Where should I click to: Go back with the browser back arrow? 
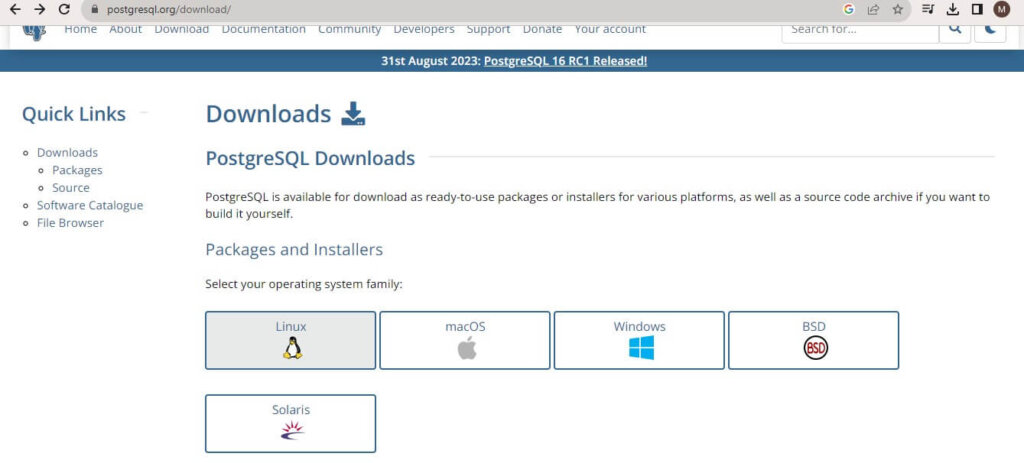(x=16, y=9)
